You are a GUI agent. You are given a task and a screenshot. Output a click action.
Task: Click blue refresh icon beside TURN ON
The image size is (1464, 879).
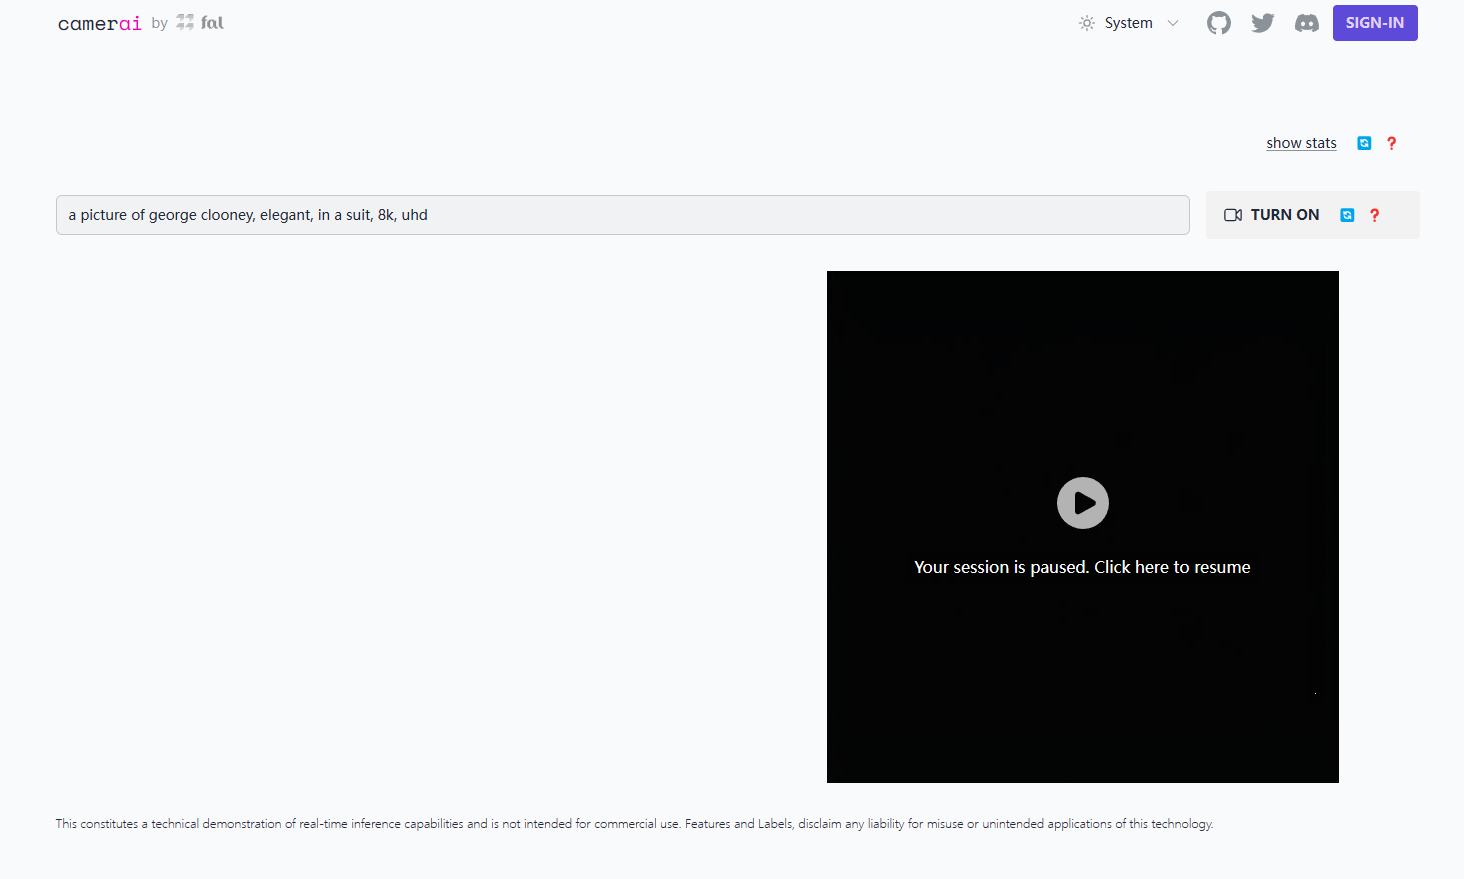click(1347, 215)
